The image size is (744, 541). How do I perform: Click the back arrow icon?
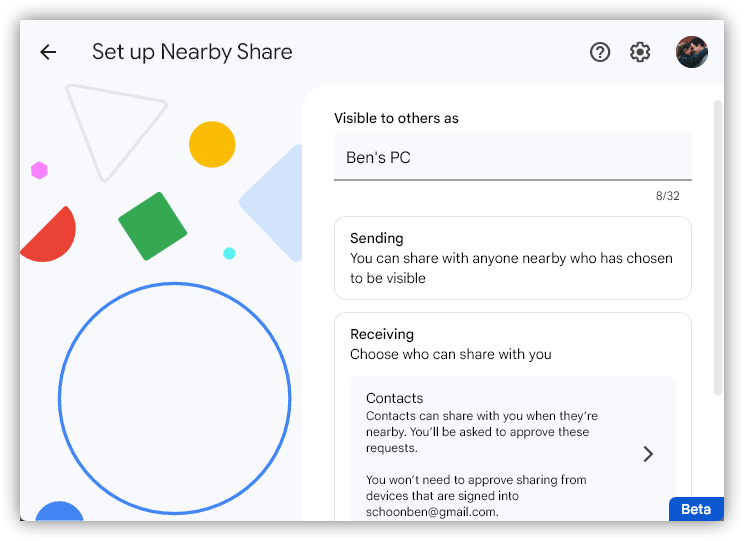click(x=48, y=52)
